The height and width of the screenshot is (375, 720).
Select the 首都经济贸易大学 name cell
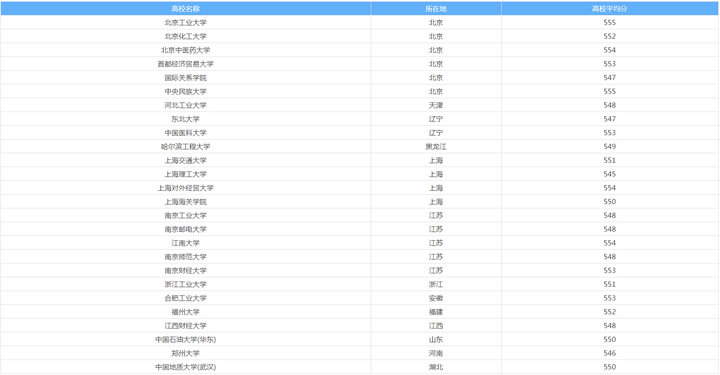[186, 64]
